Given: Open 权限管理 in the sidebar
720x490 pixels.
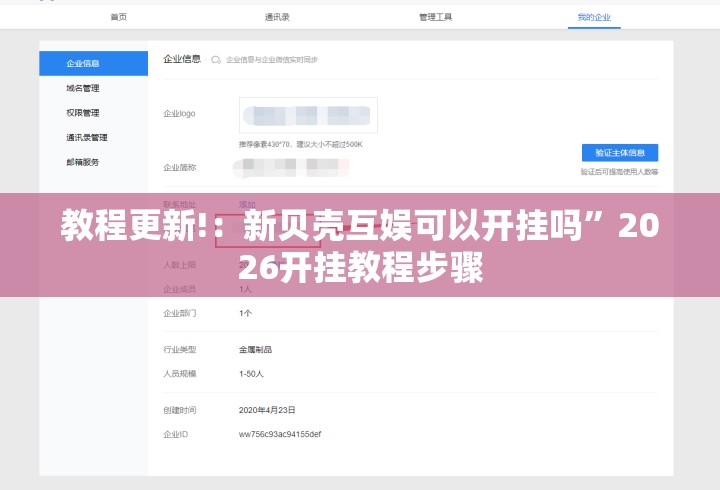Looking at the screenshot, I should point(83,113).
